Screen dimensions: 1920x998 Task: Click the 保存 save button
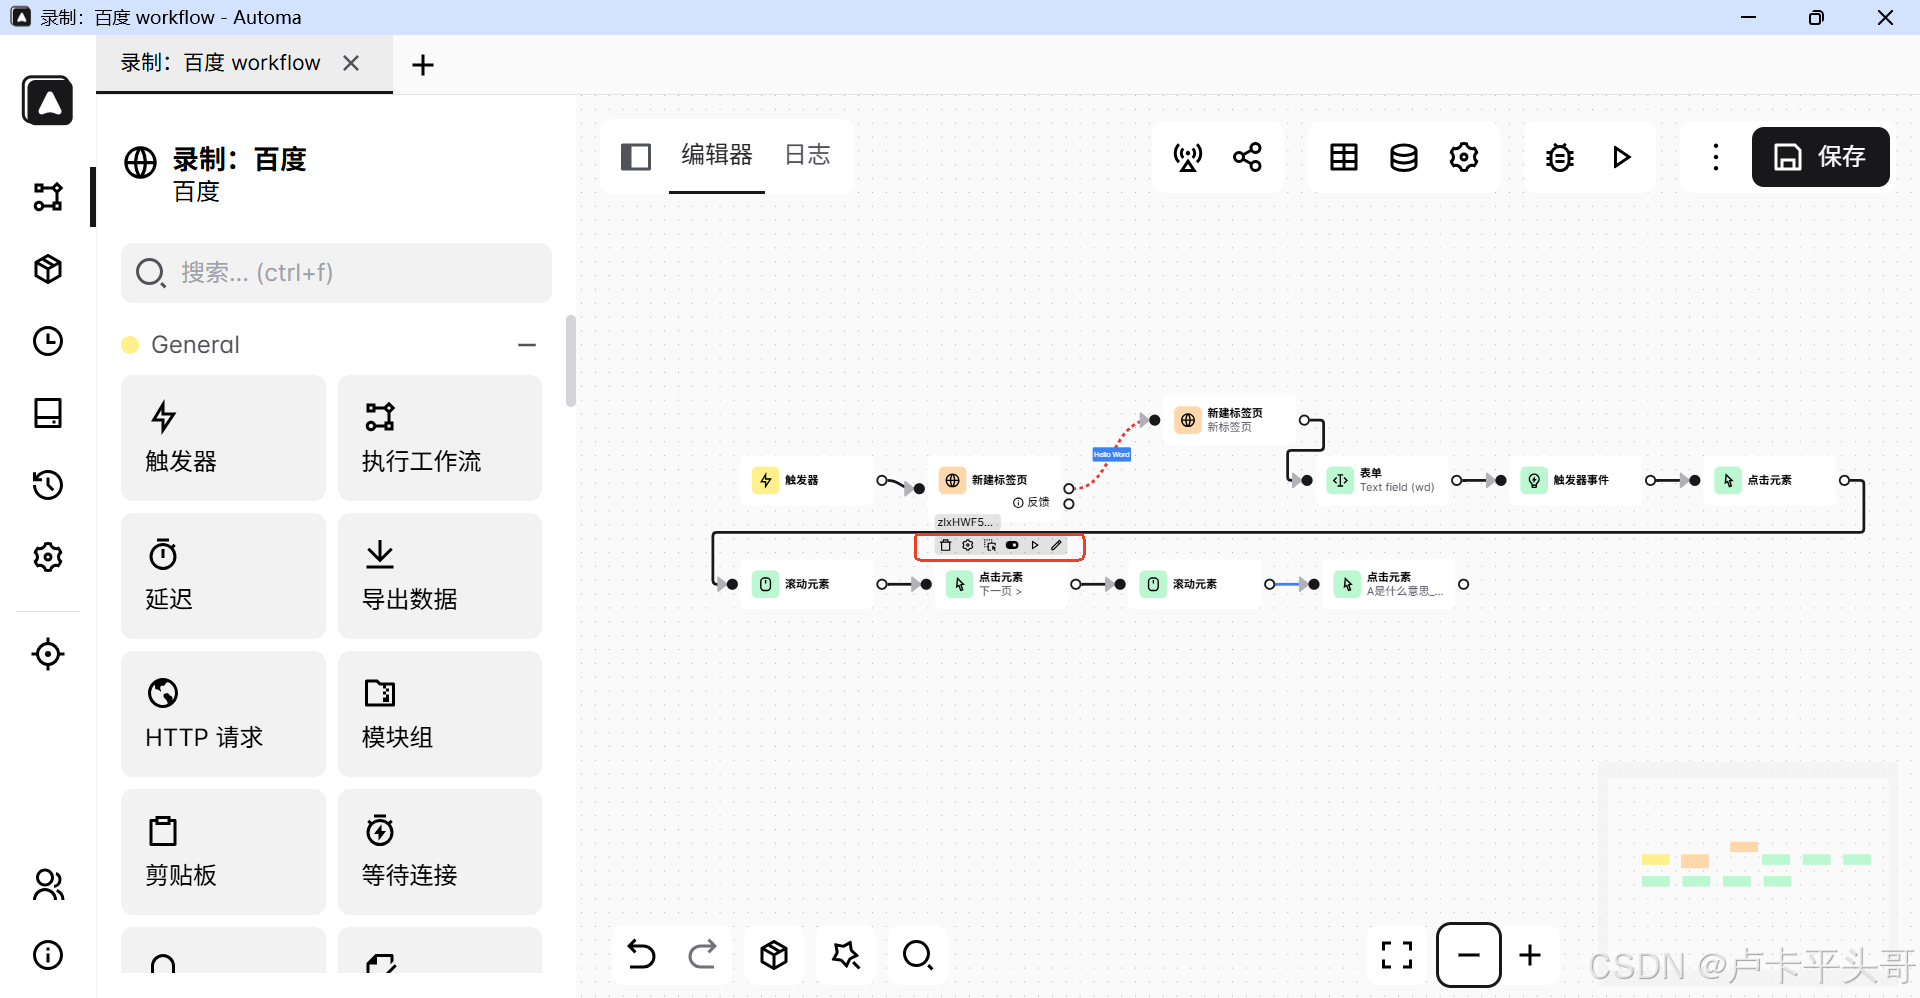click(x=1820, y=157)
